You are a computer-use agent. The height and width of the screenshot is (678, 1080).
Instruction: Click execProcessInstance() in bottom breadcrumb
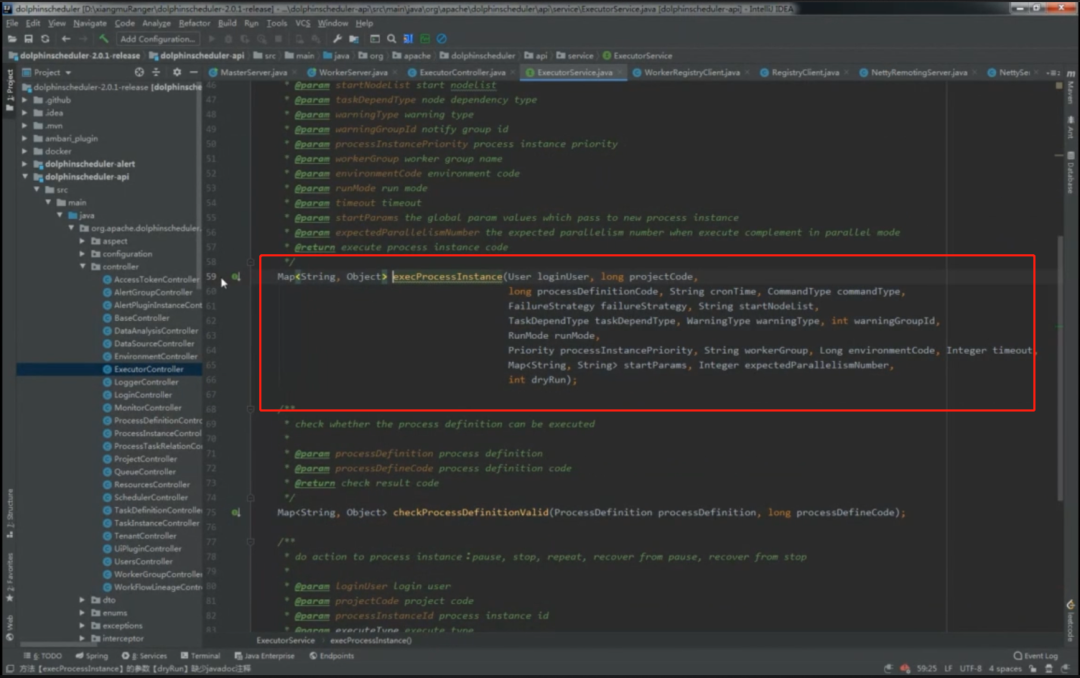[371, 641]
